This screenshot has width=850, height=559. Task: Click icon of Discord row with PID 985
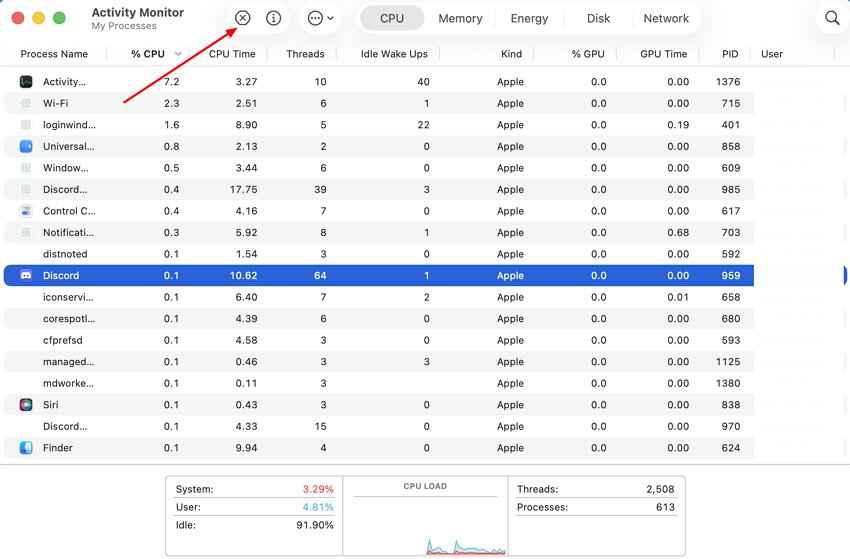pos(26,189)
